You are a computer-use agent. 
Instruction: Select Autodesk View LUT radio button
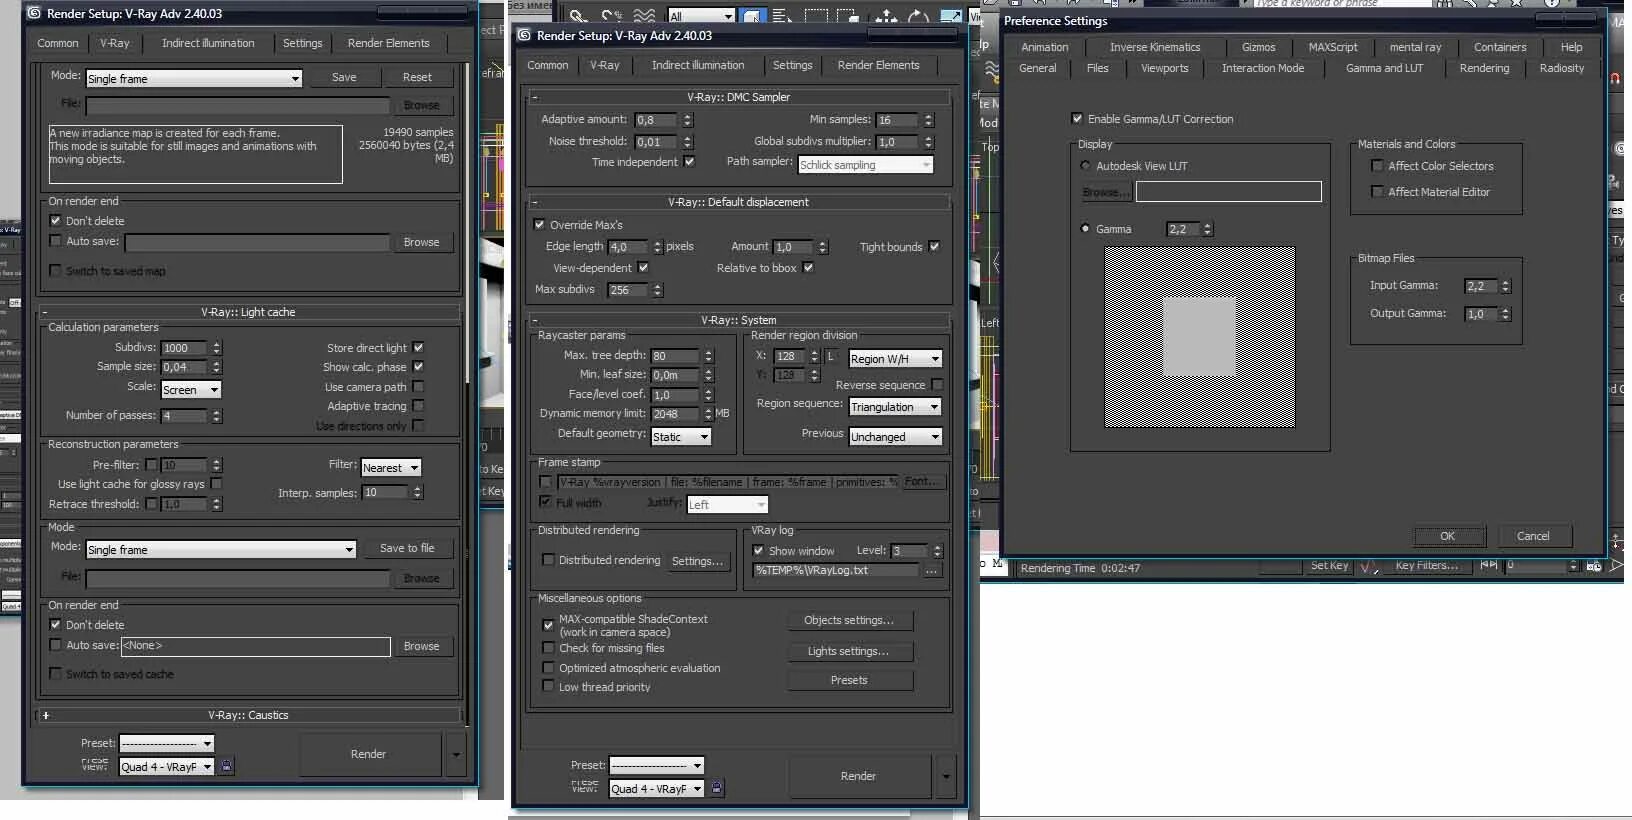pyautogui.click(x=1085, y=166)
